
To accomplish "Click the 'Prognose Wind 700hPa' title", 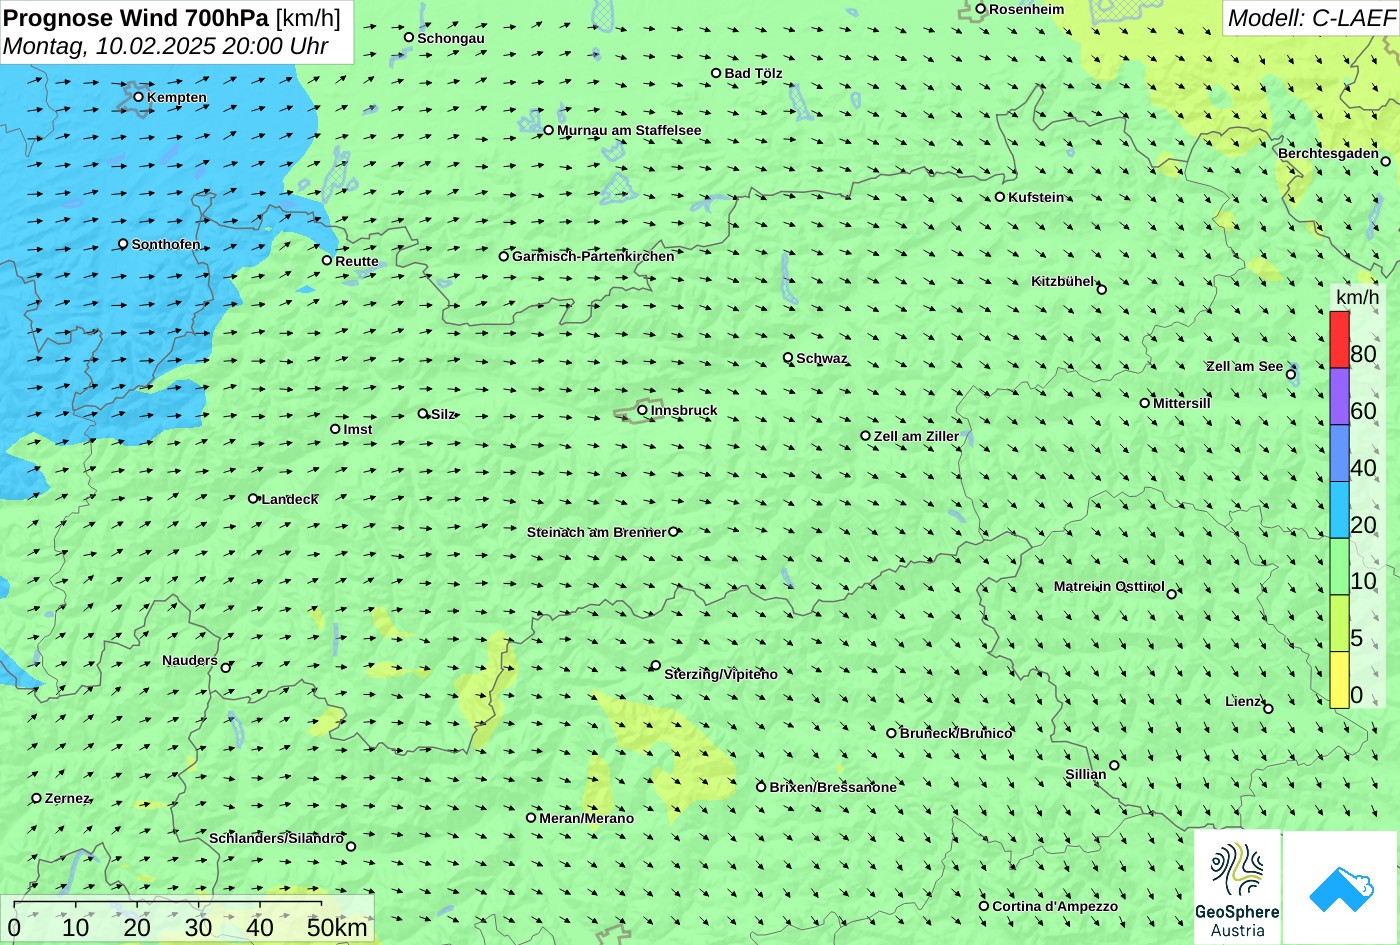I will click(136, 18).
